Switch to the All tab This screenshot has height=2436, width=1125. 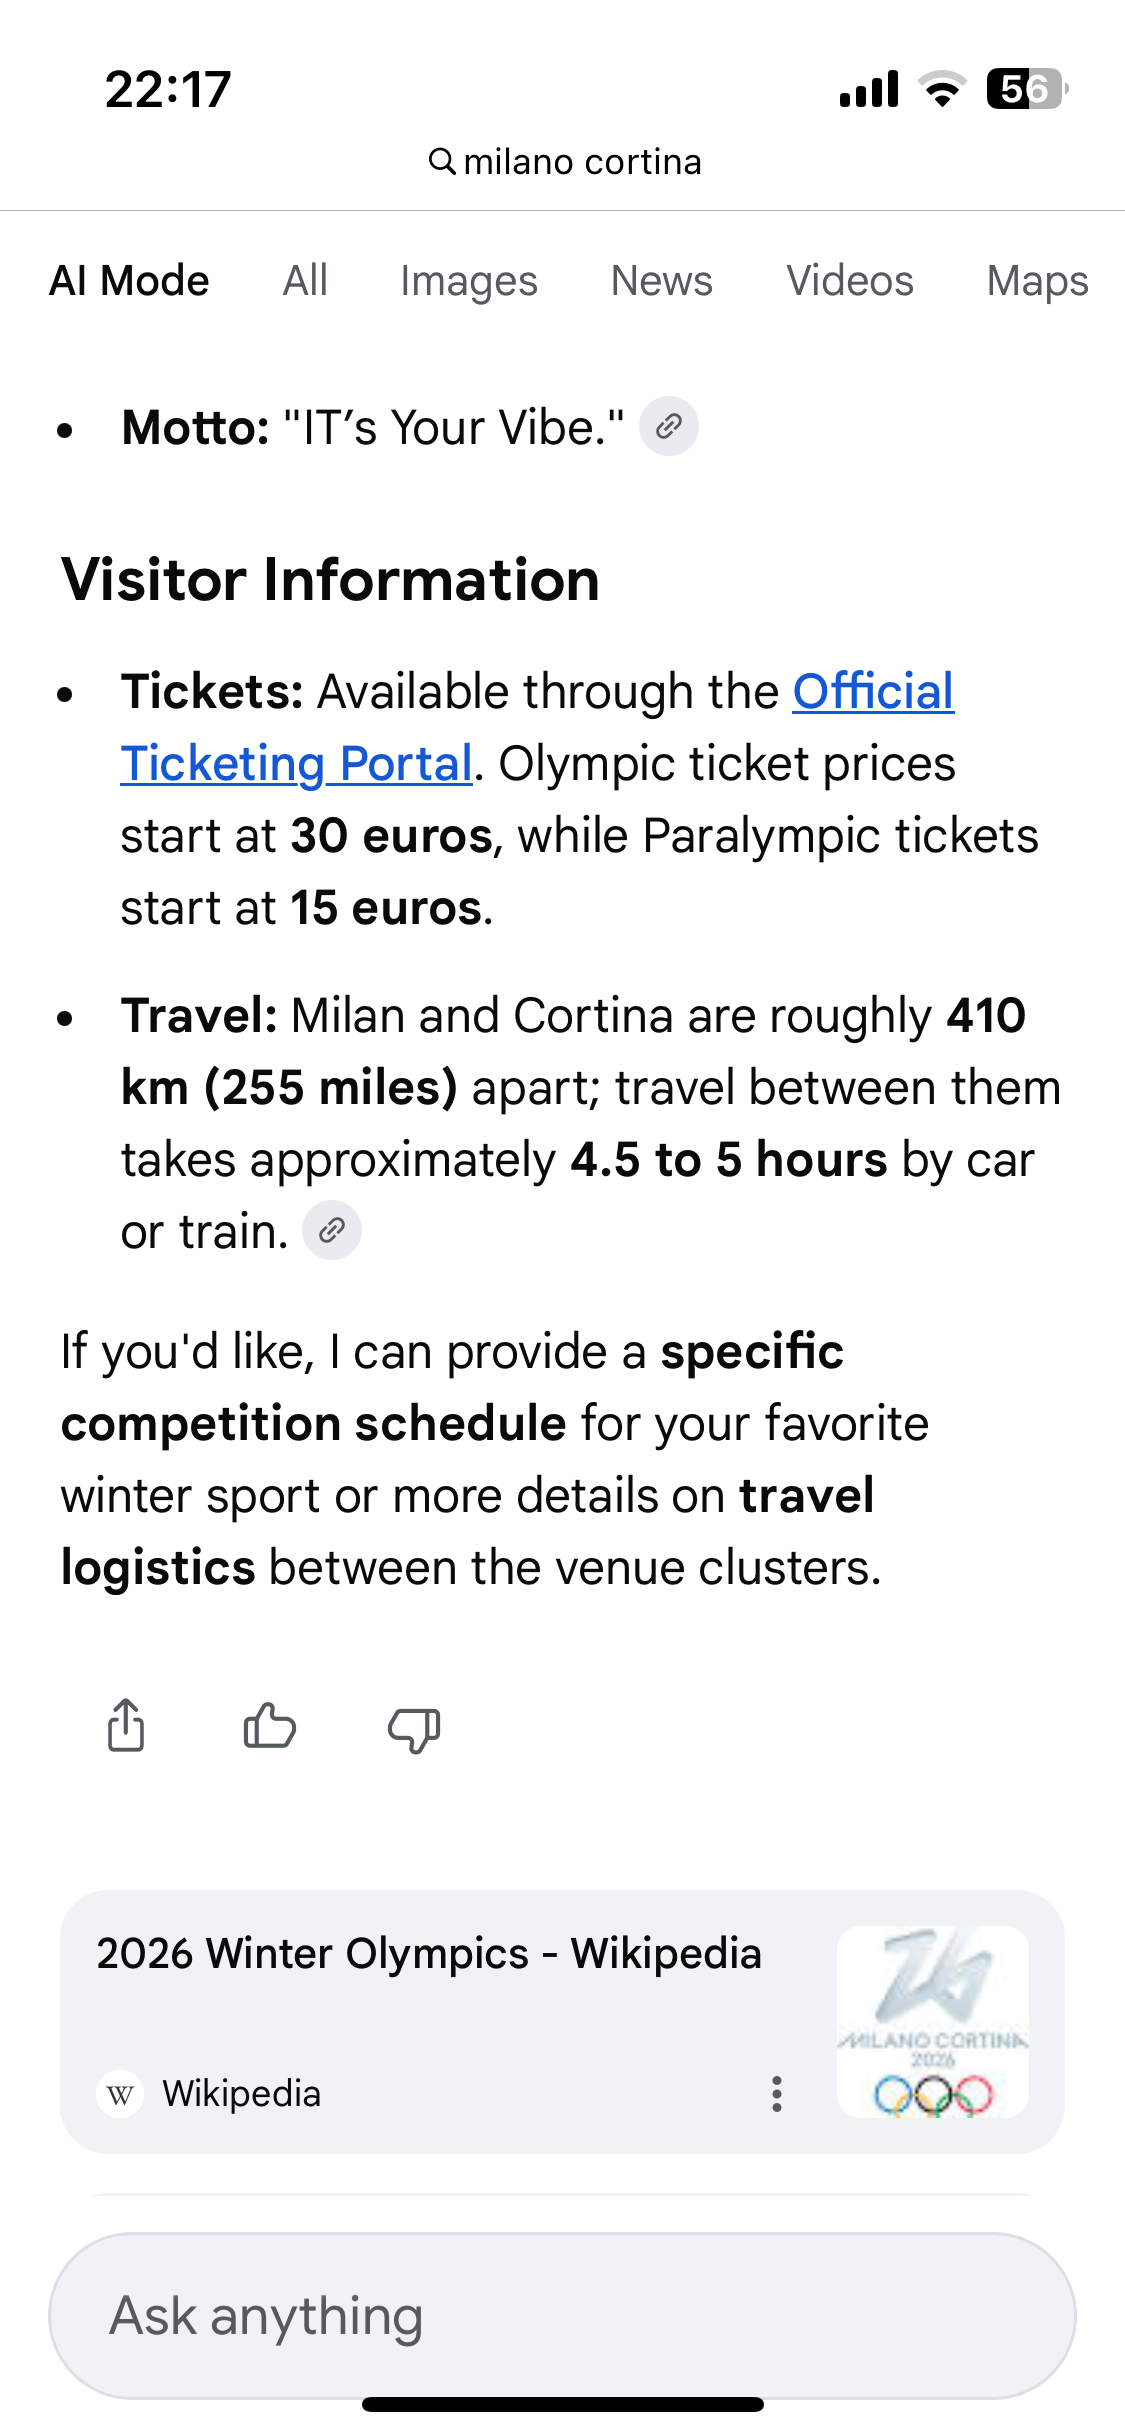click(305, 281)
